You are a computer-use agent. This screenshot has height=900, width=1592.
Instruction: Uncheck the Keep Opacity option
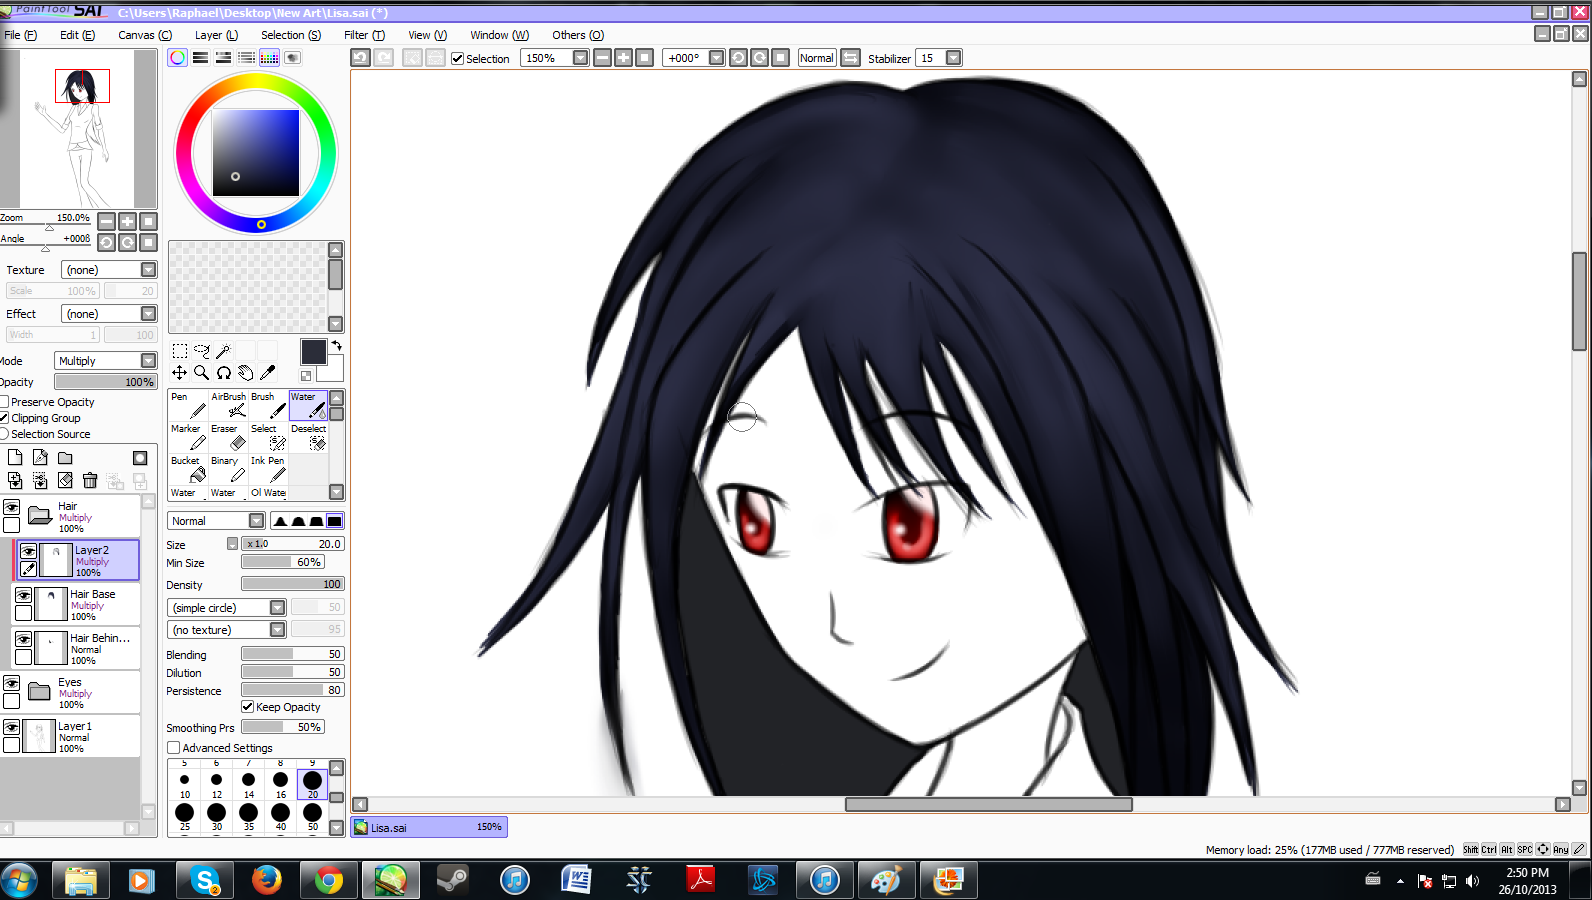tap(248, 707)
